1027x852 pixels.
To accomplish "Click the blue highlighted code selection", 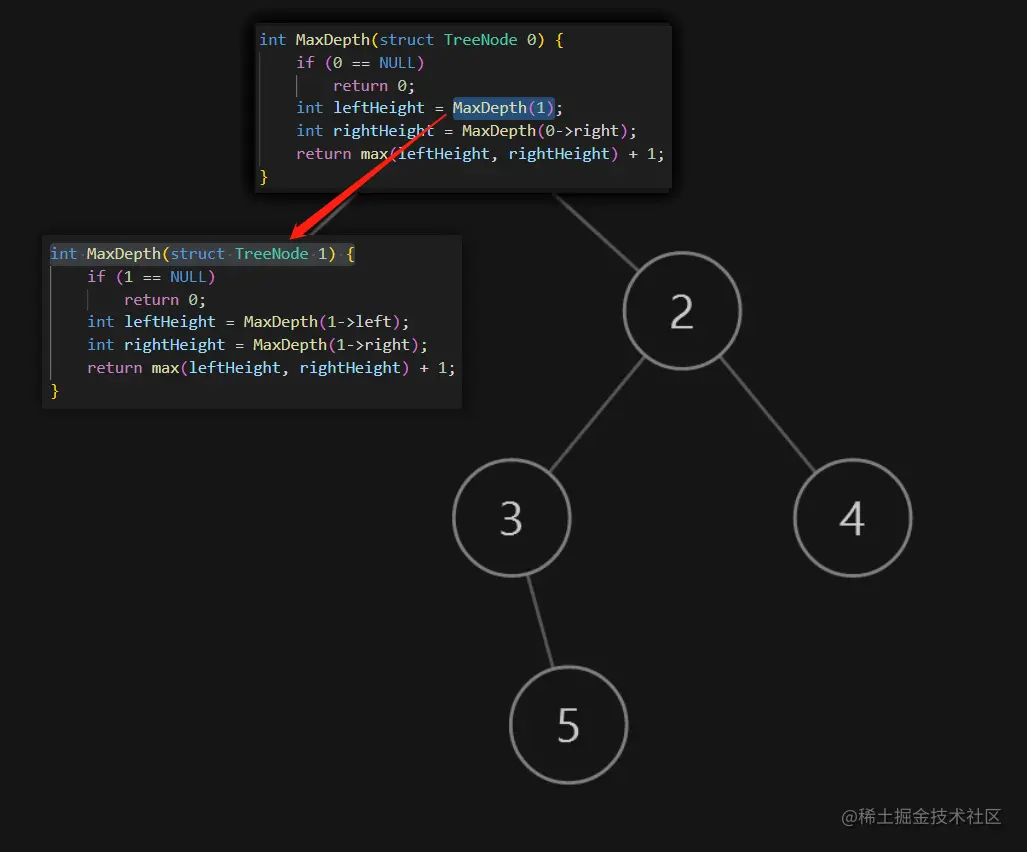I will pyautogui.click(x=504, y=107).
